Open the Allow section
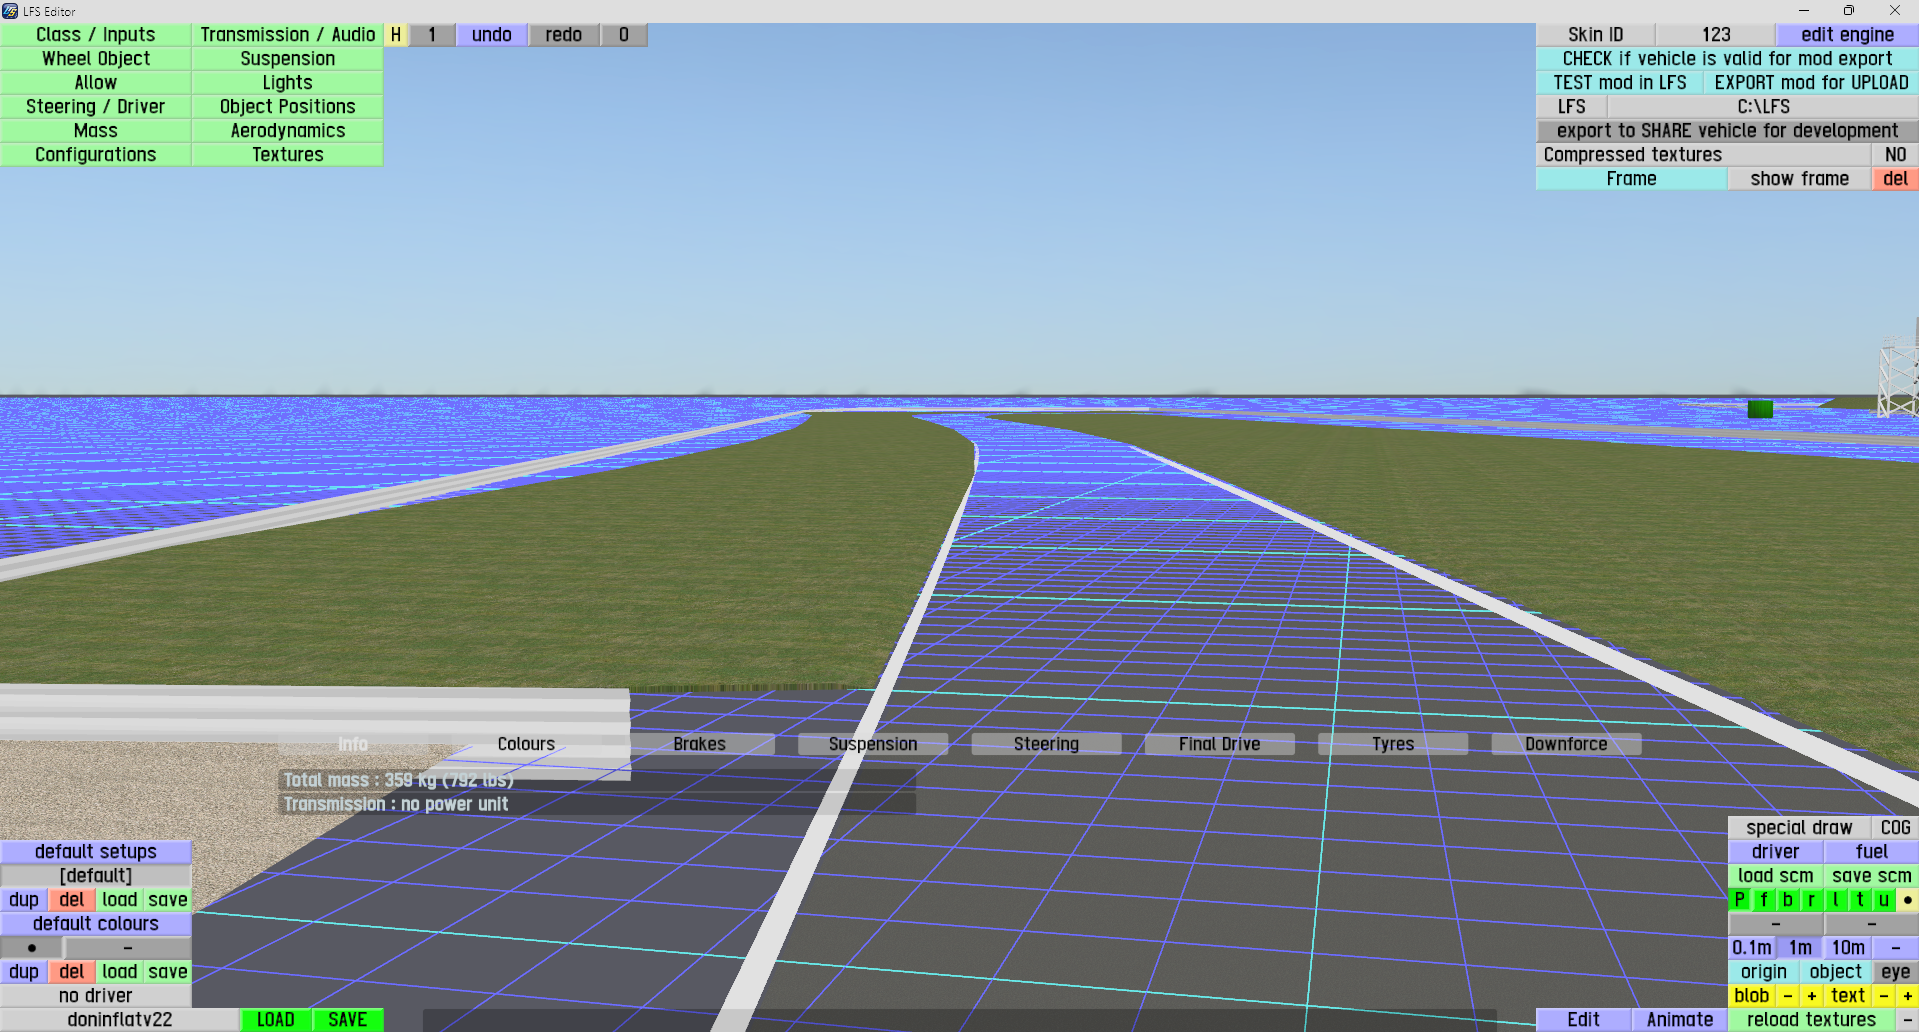This screenshot has height=1032, width=1919. pos(96,83)
